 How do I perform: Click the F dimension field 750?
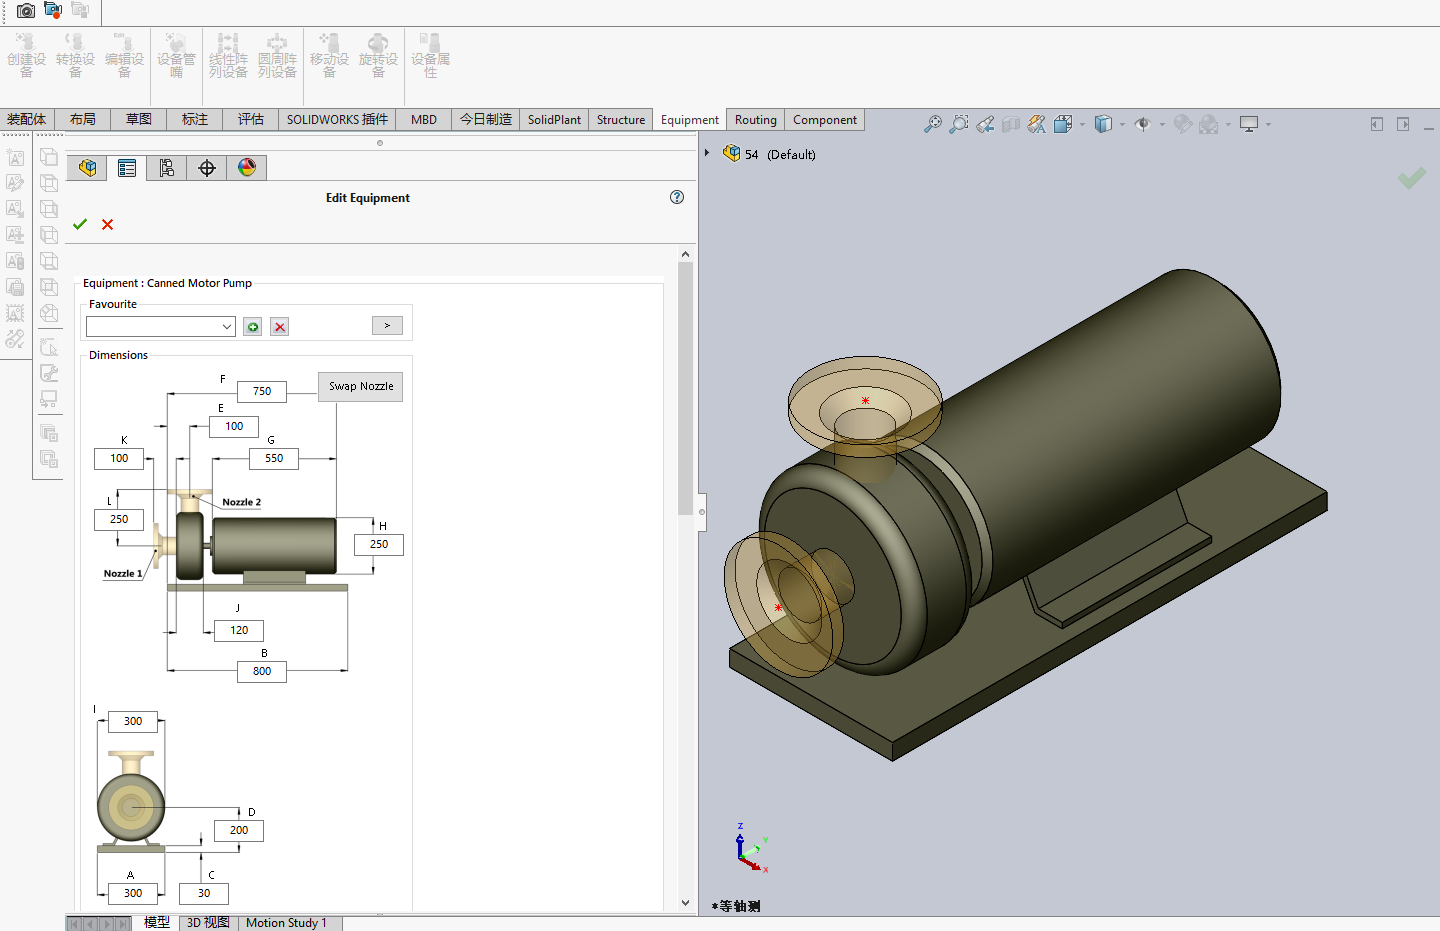click(x=262, y=391)
